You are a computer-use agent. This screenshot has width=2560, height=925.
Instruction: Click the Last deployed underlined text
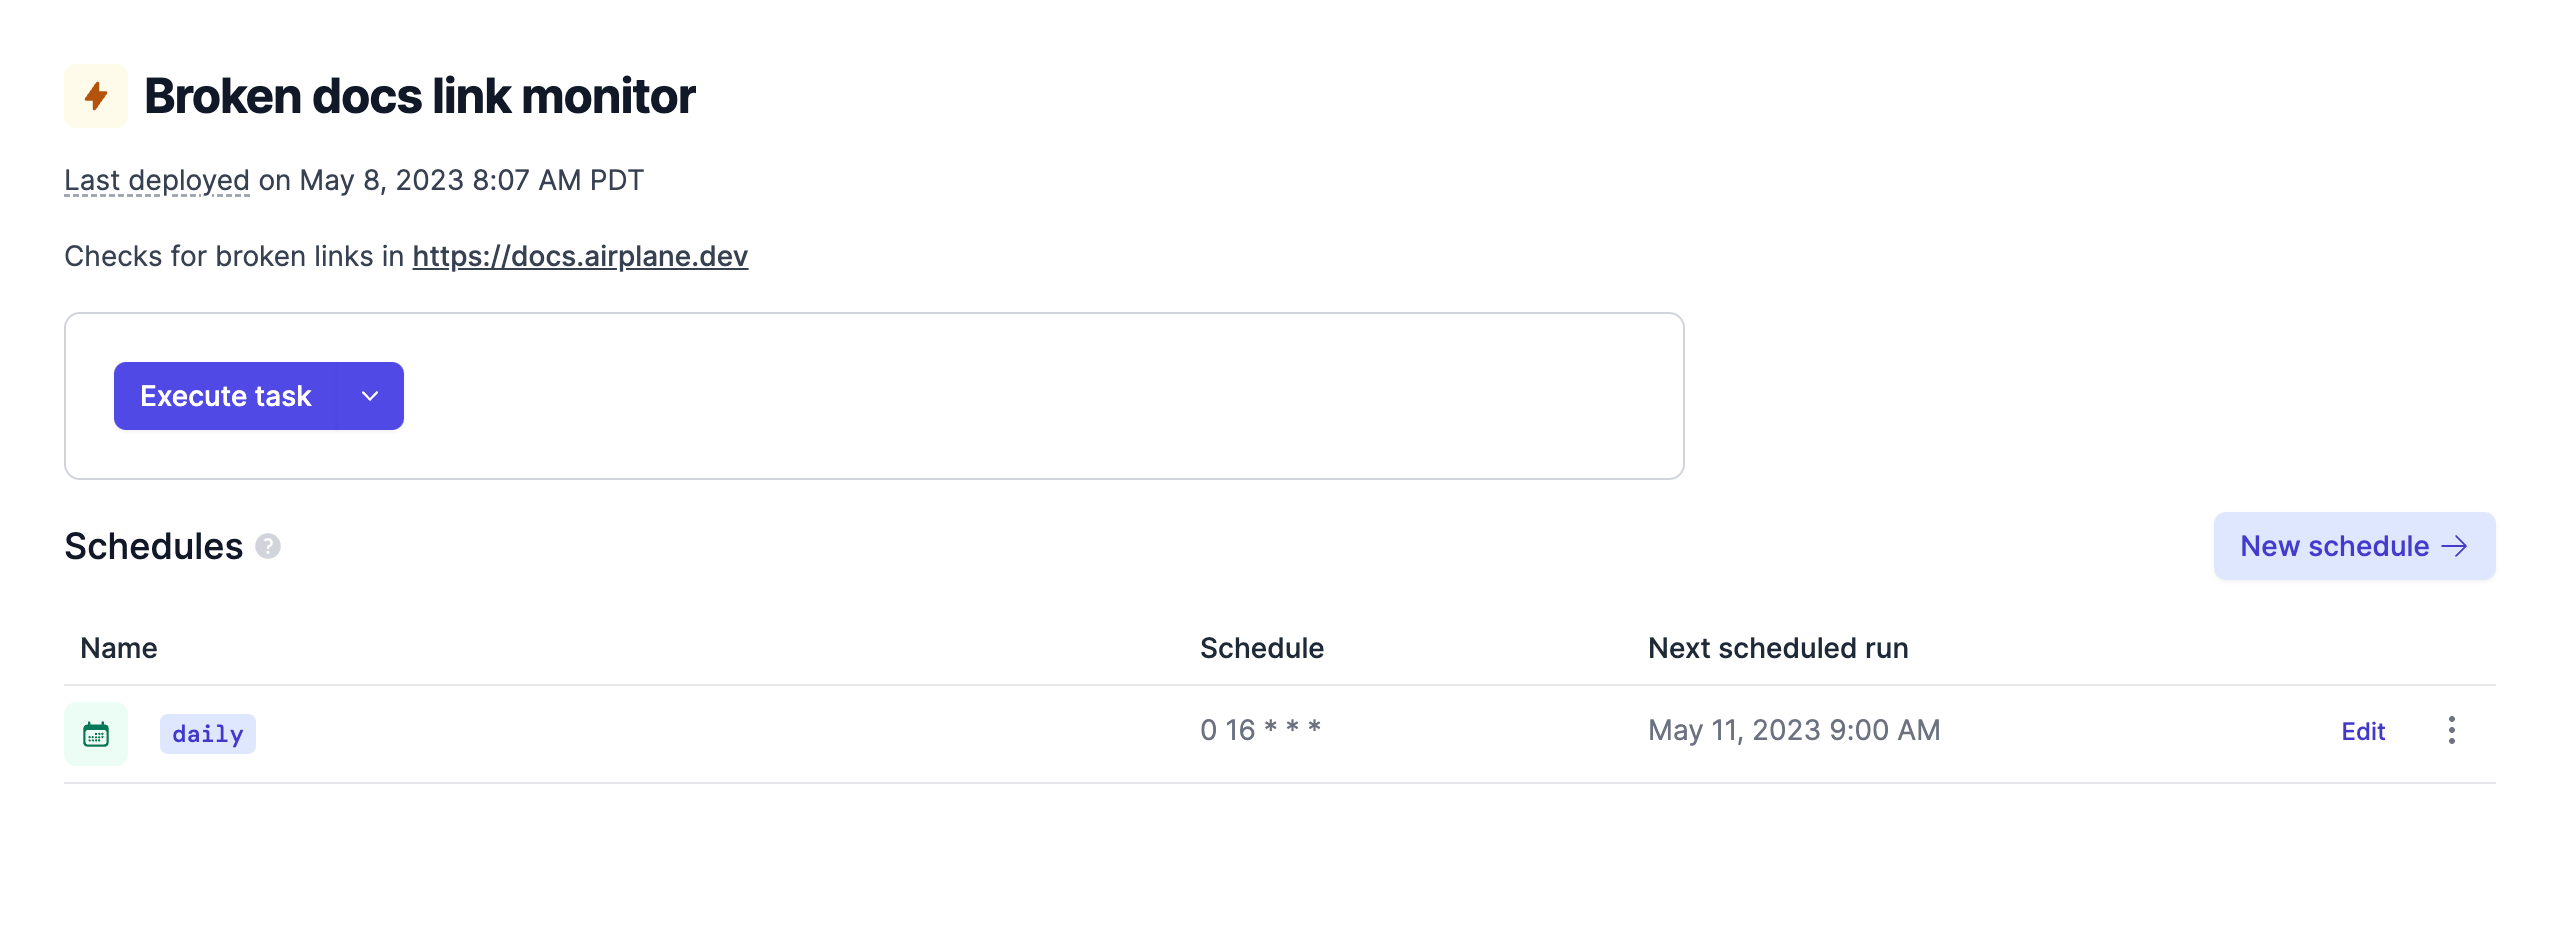157,180
